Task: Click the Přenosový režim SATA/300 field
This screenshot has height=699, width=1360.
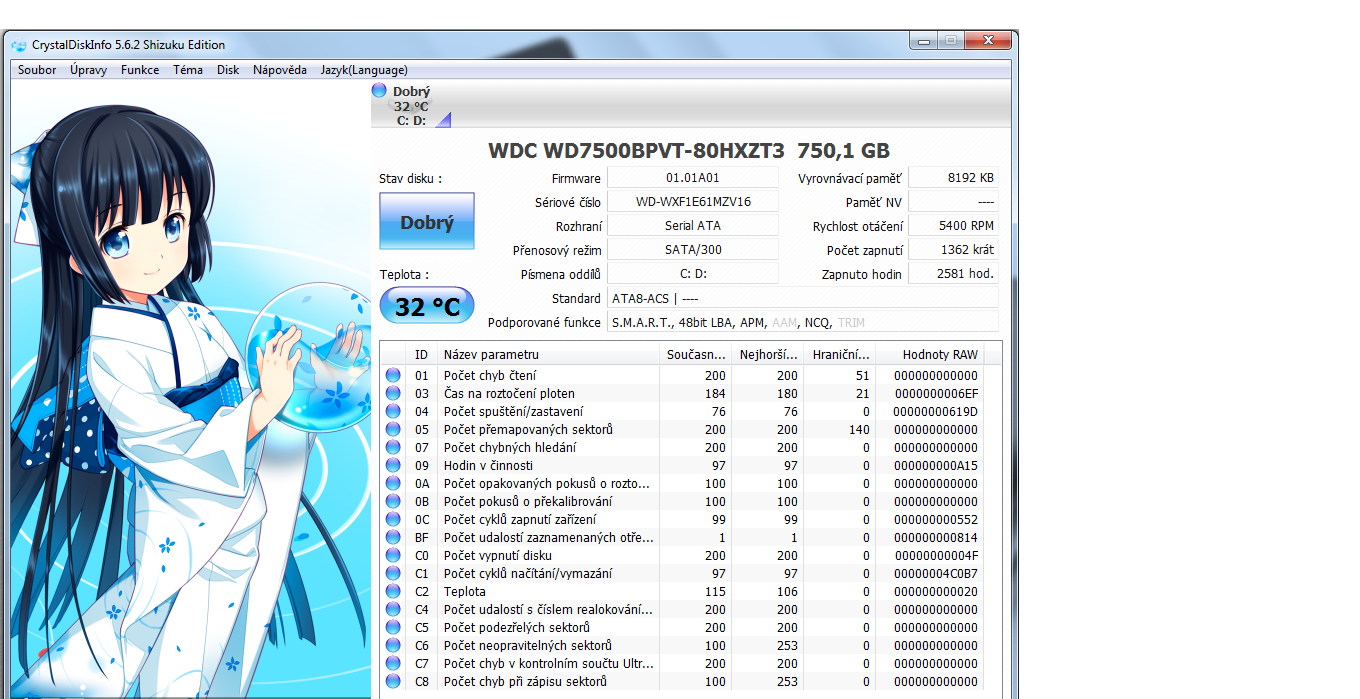Action: (693, 250)
